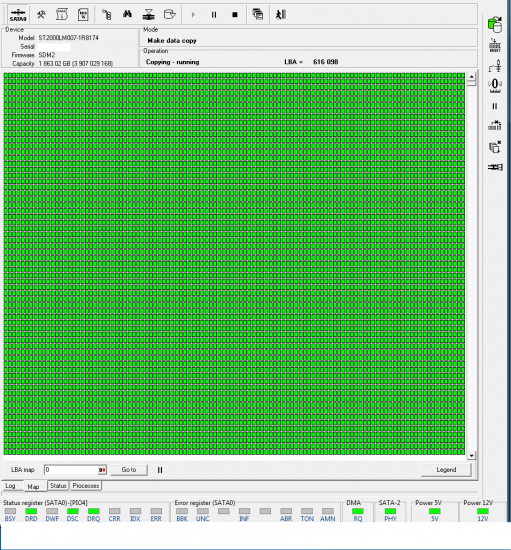Click the scroll-shaped icon after the tools icon

(62, 15)
